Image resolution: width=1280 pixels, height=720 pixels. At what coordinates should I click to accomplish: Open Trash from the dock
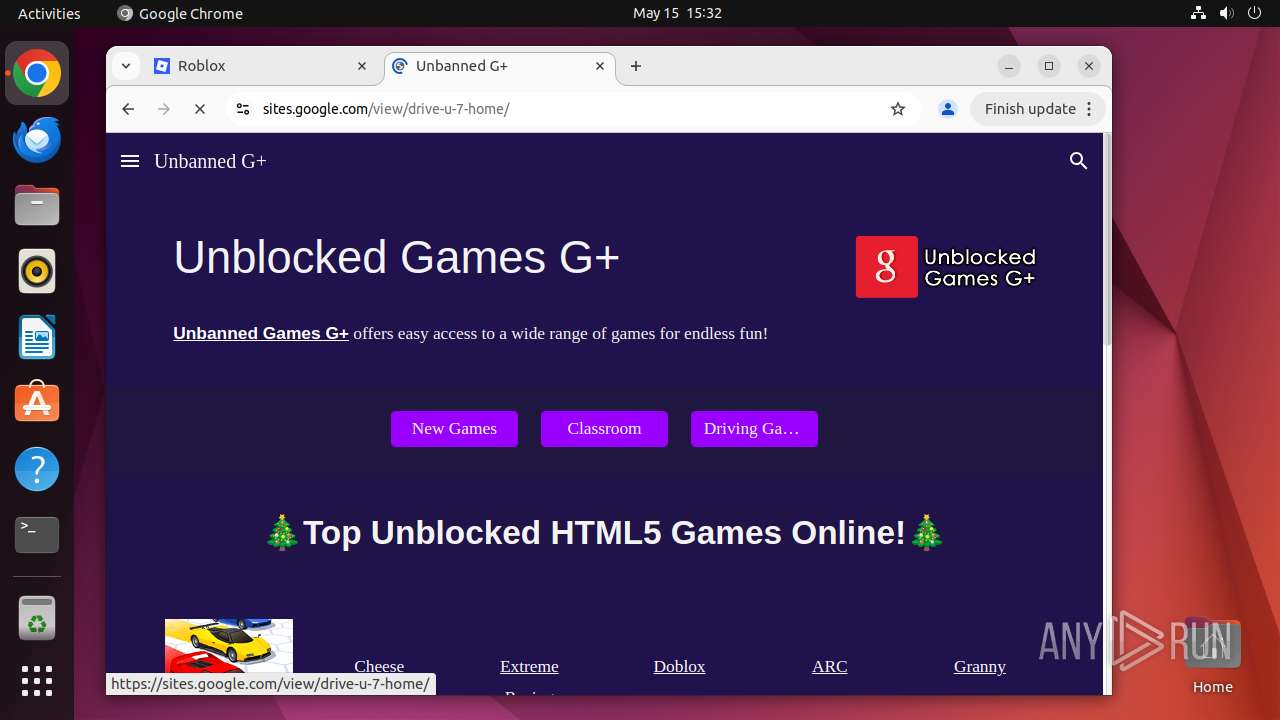pos(37,618)
